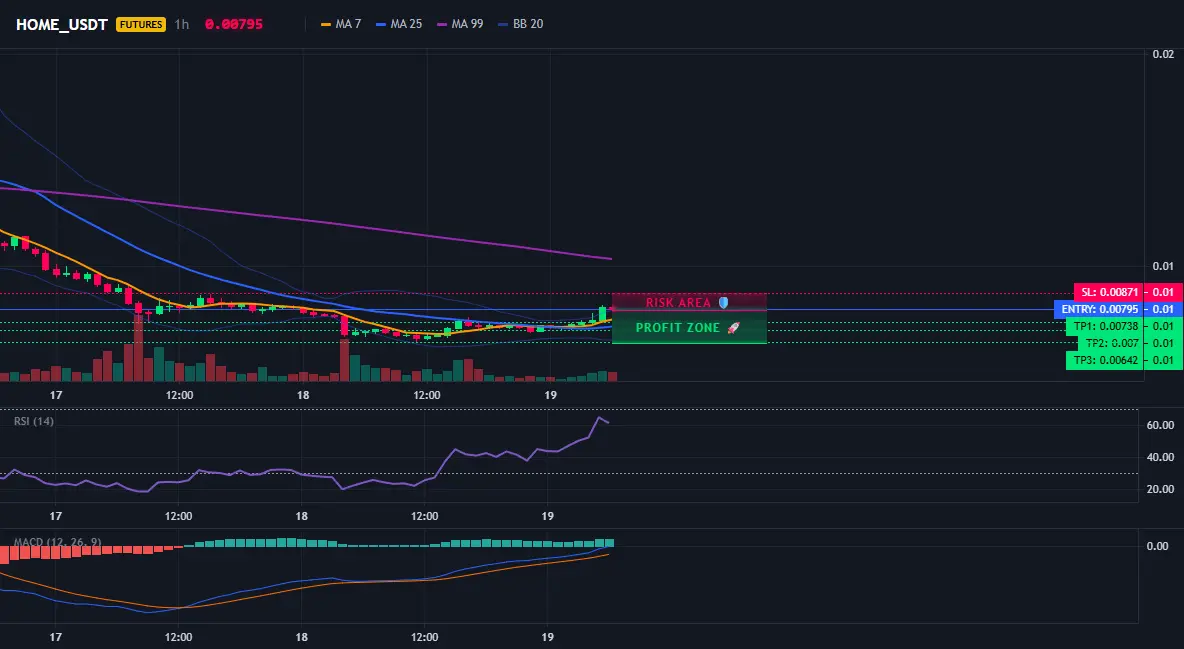Image resolution: width=1184 pixels, height=649 pixels.
Task: Click the TP2: 0.007 target tag
Action: (1111, 343)
